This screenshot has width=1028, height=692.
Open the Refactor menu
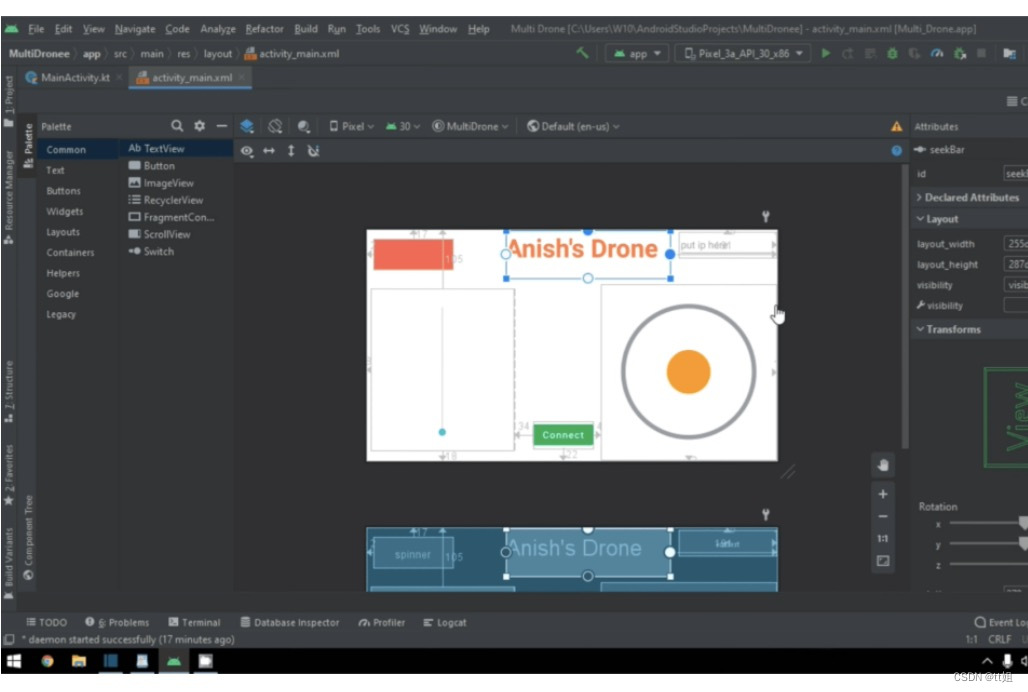tap(264, 29)
